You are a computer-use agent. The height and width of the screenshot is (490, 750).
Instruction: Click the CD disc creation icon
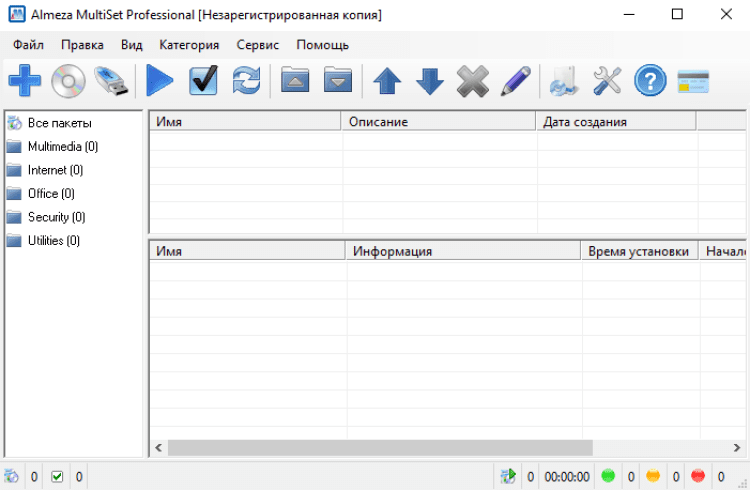(68, 81)
